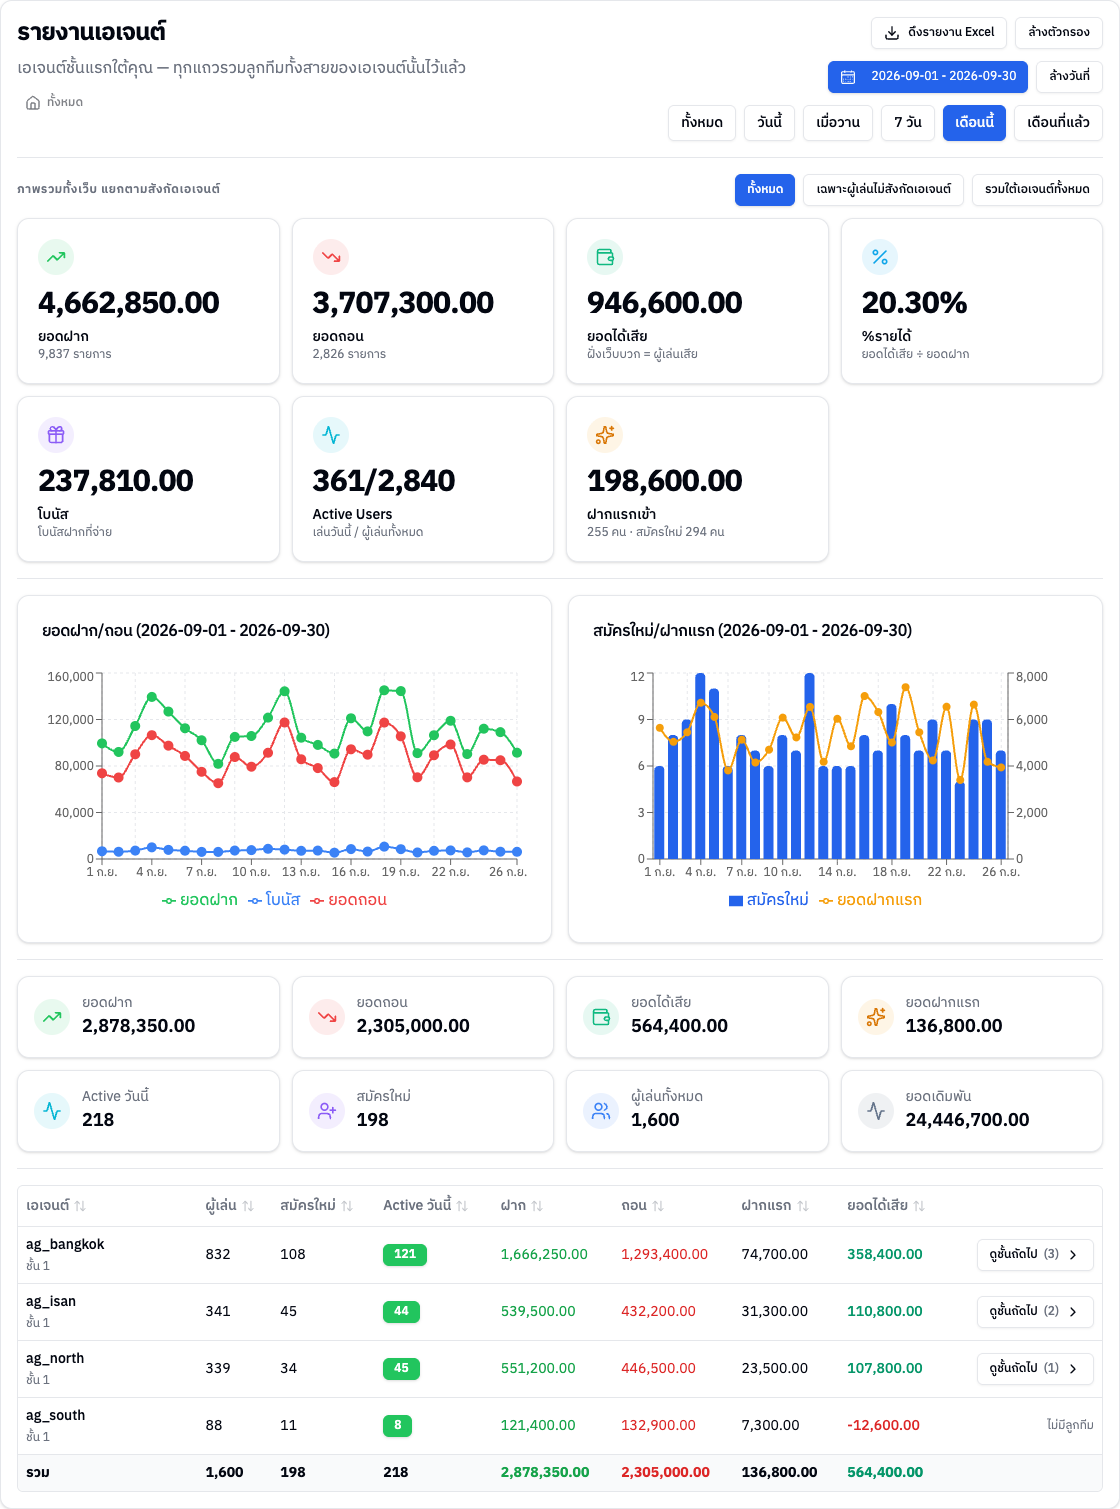This screenshot has width=1120, height=1509.
Task: Click the sparkles icon above 198,600.00
Action: (605, 435)
